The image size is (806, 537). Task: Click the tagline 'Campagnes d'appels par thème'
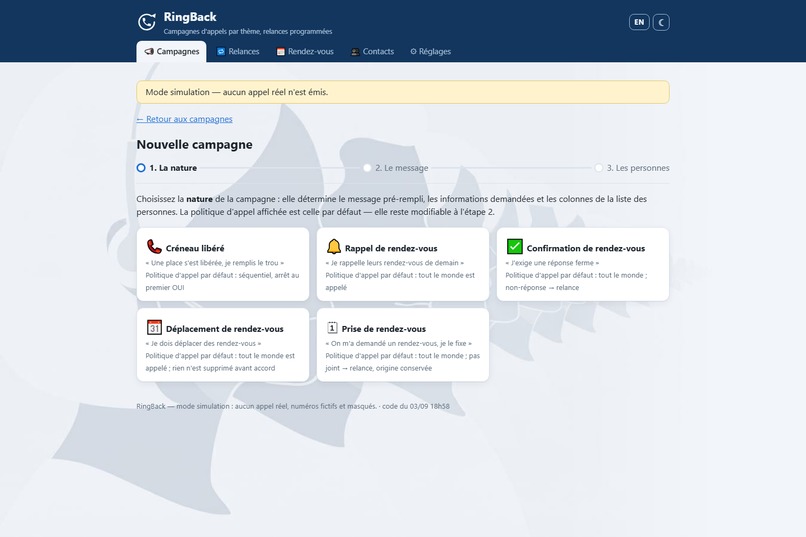click(212, 31)
